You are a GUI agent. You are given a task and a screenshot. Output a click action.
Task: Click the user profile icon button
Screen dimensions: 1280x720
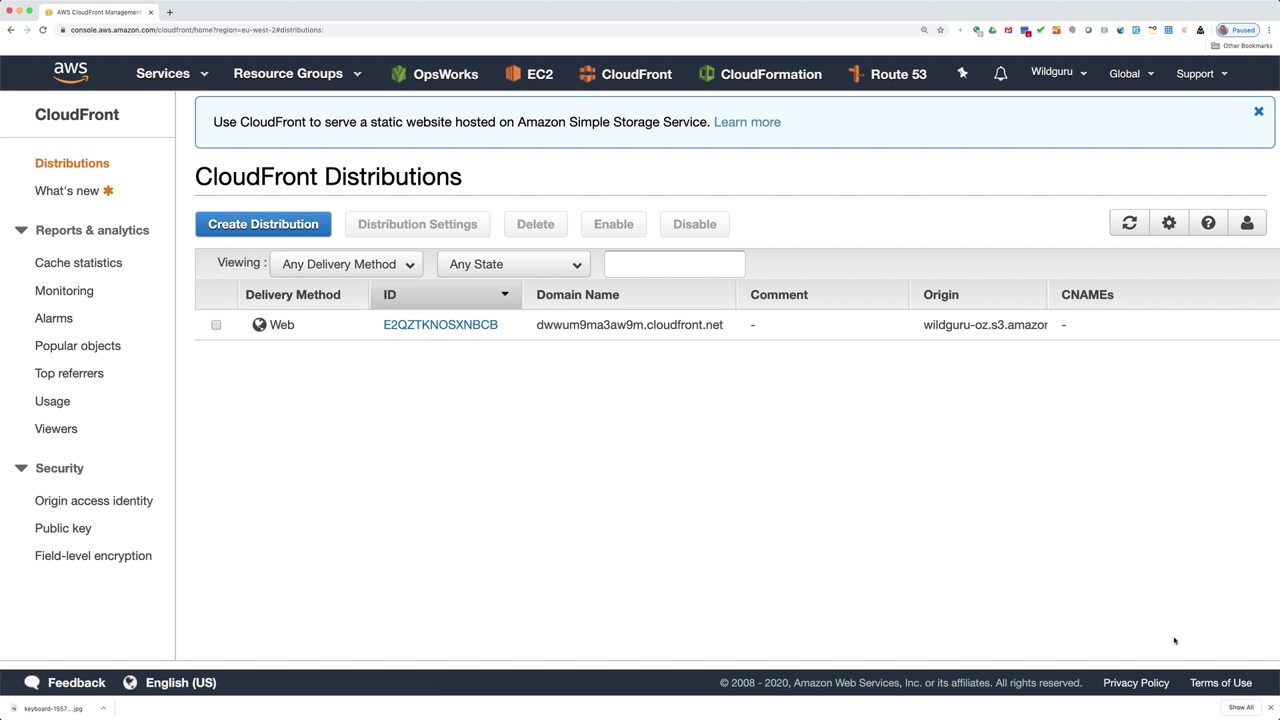[x=1247, y=224]
